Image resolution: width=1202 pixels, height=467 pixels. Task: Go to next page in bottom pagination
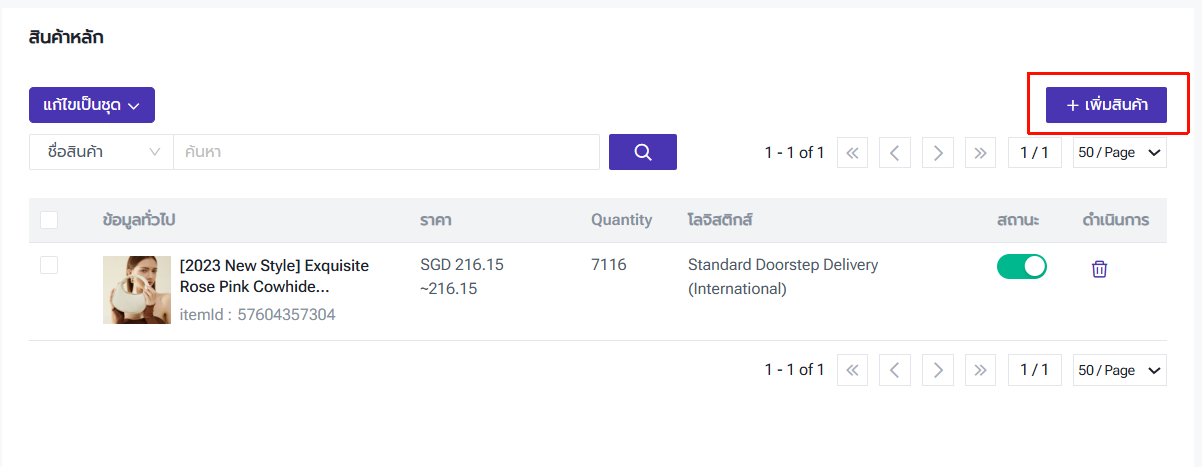coord(937,370)
